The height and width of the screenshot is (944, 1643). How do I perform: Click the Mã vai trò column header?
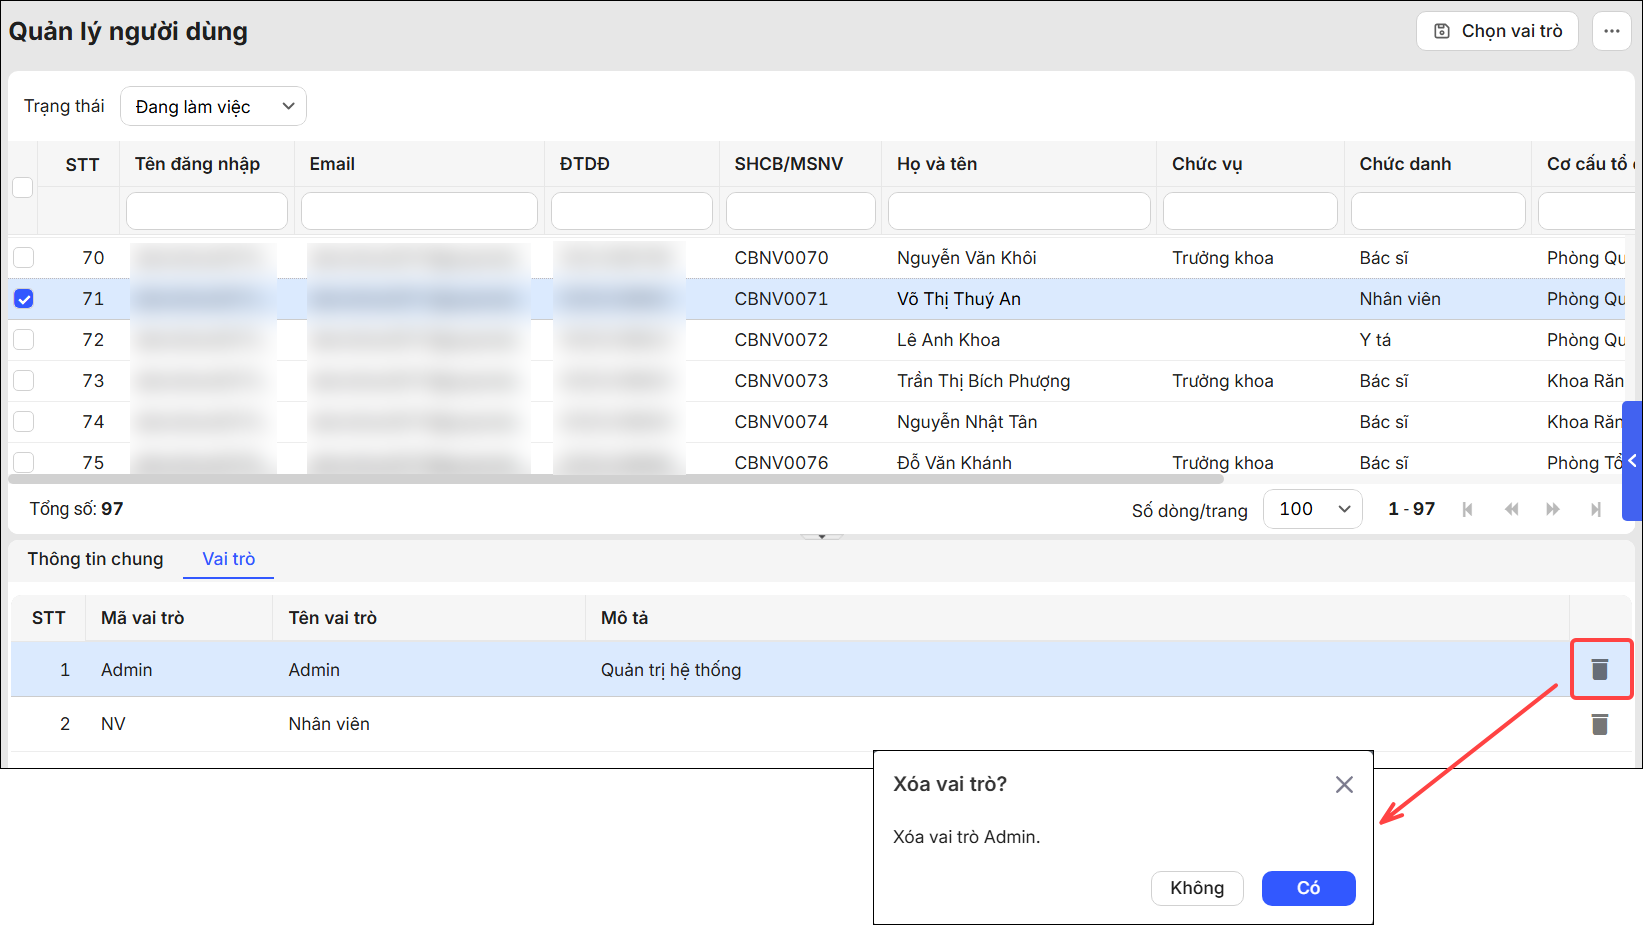(x=142, y=618)
